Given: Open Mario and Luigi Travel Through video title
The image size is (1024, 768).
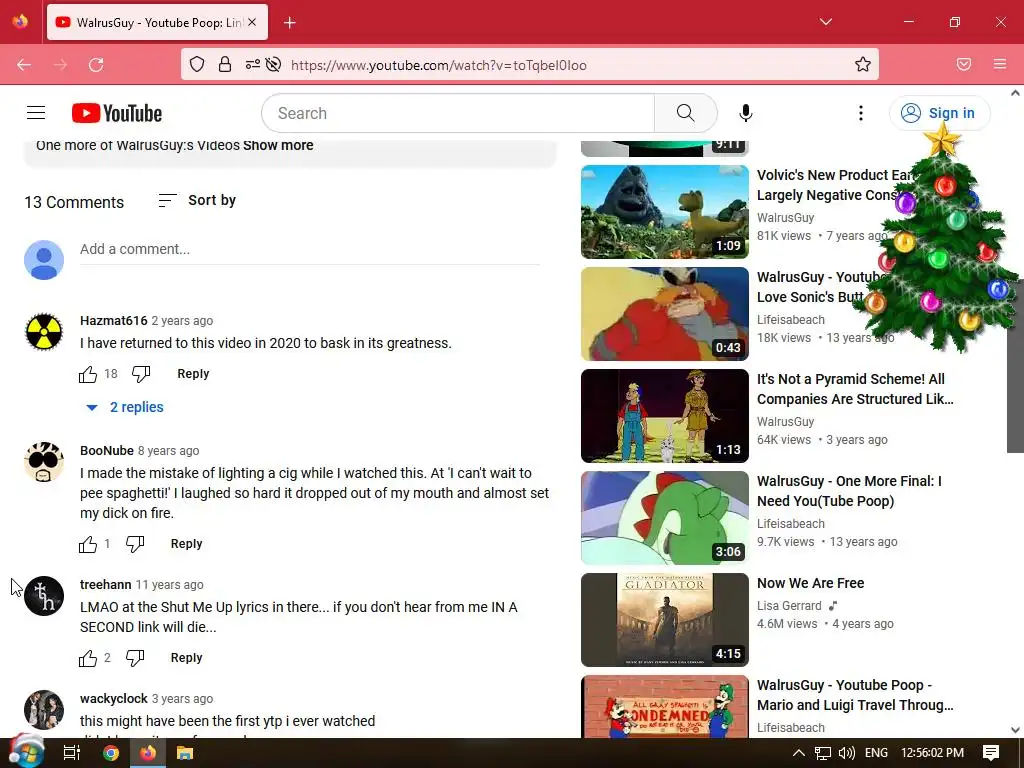Looking at the screenshot, I should [x=855, y=696].
